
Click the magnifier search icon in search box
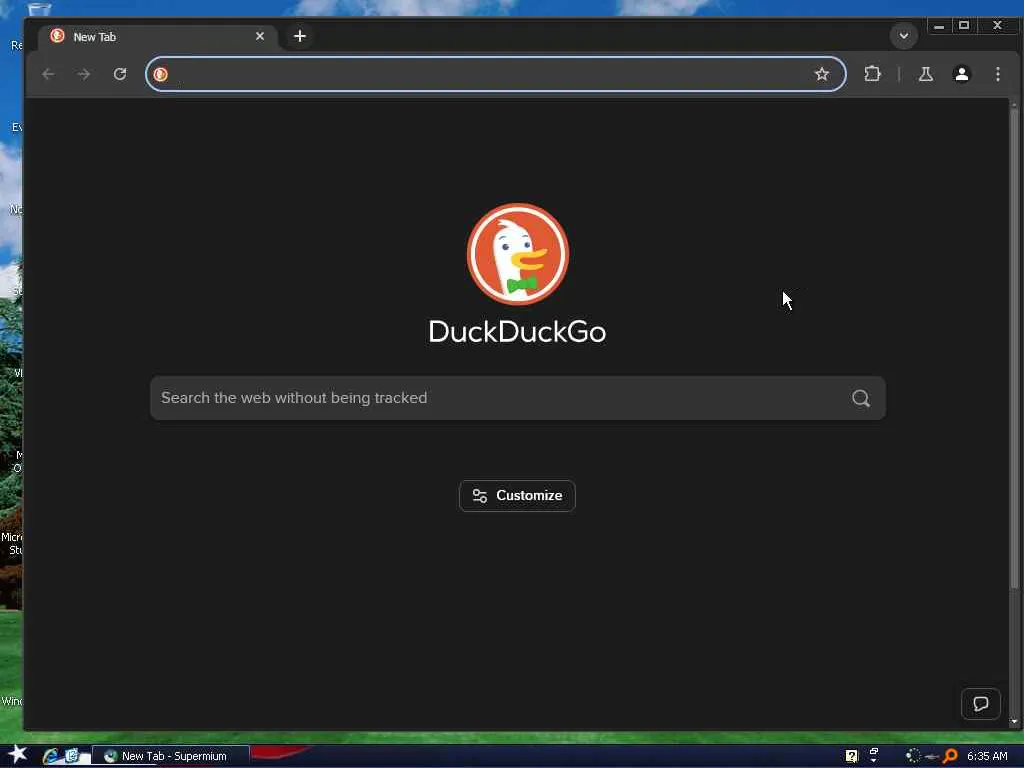click(x=861, y=398)
